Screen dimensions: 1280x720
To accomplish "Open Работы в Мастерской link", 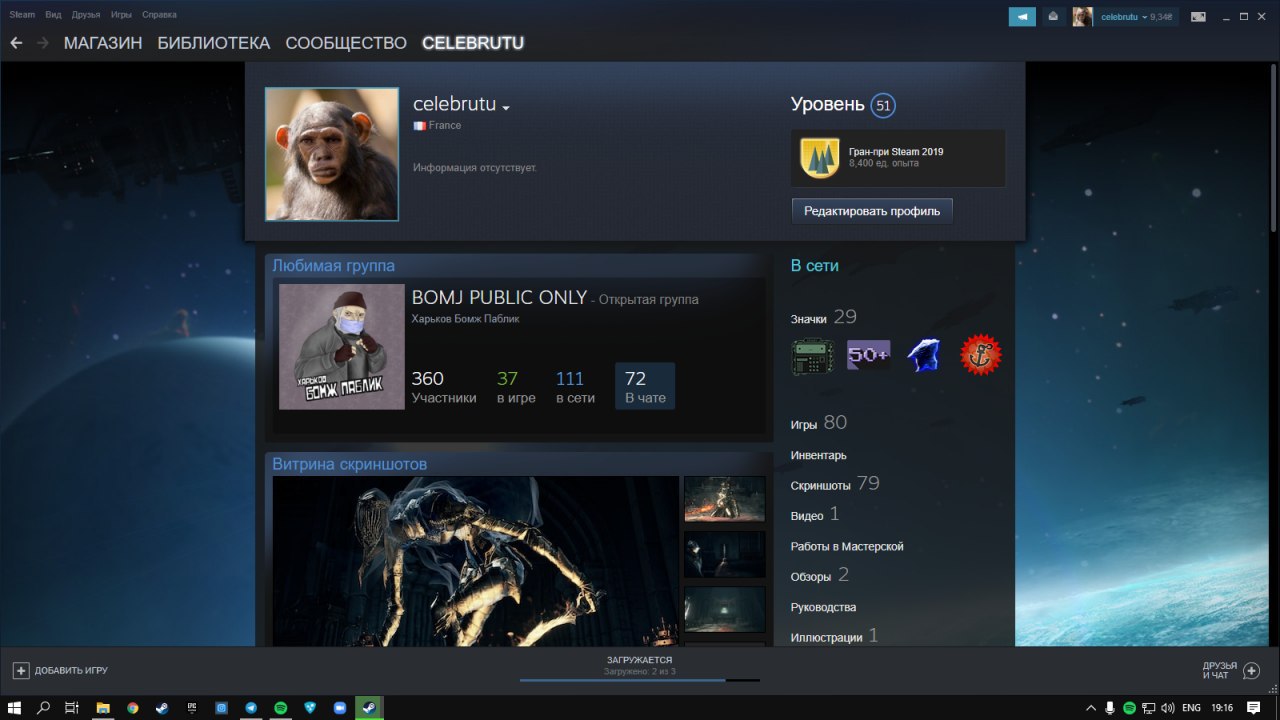I will coord(847,546).
